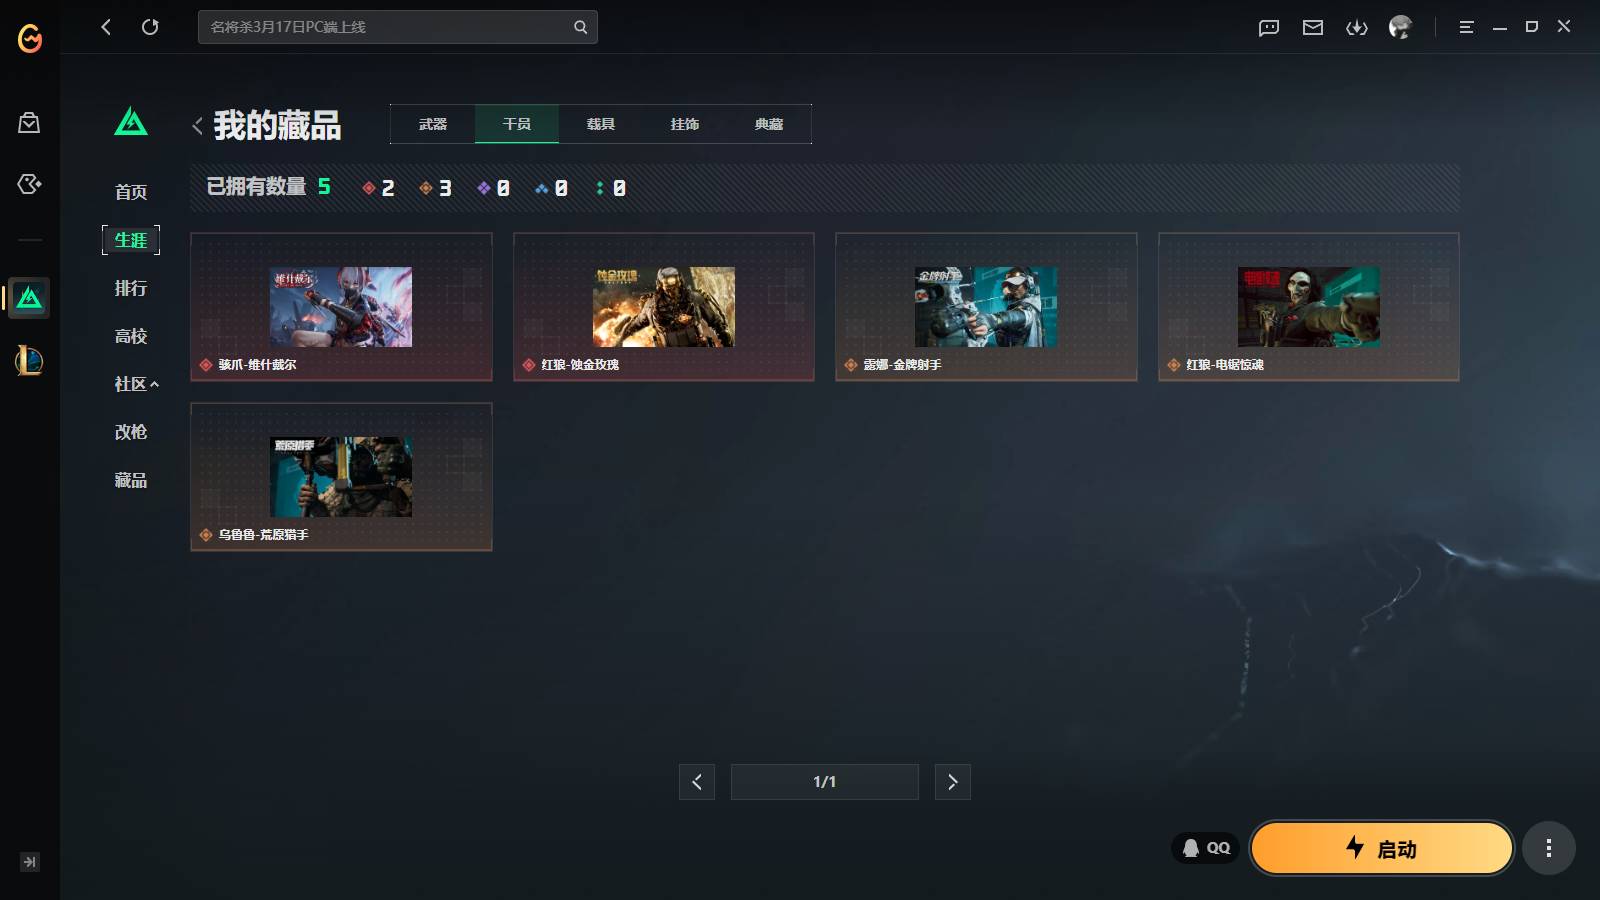Click the user avatar in top bar
1600x900 pixels.
[x=1400, y=27]
